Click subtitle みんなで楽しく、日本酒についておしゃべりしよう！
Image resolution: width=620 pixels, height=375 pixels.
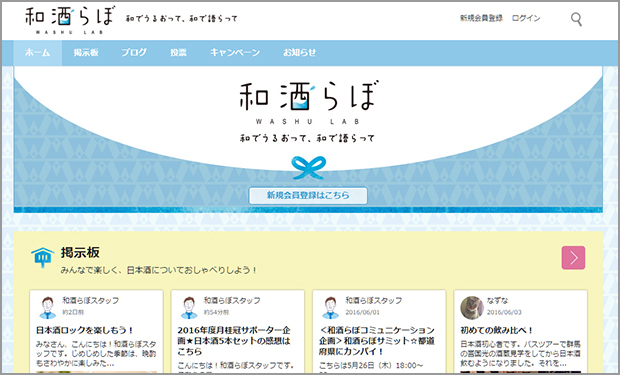pos(159,270)
